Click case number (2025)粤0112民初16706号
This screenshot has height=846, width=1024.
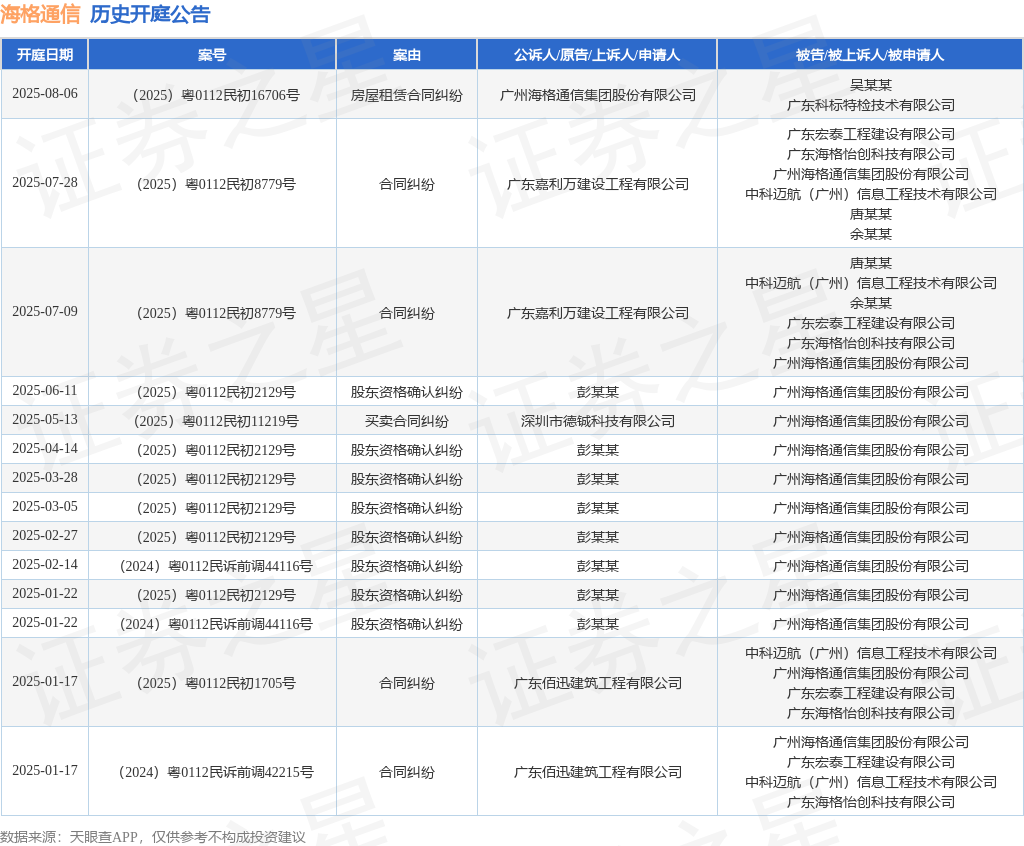tap(212, 95)
